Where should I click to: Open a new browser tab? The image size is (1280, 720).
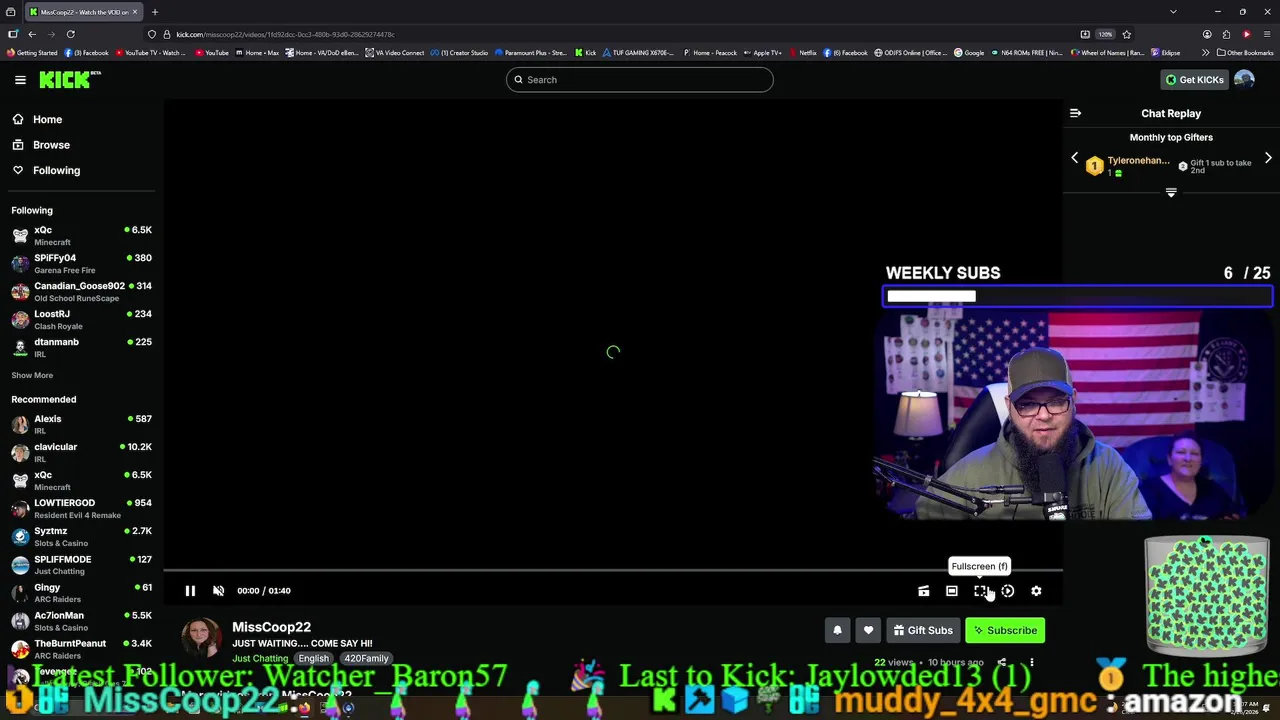pyautogui.click(x=155, y=12)
